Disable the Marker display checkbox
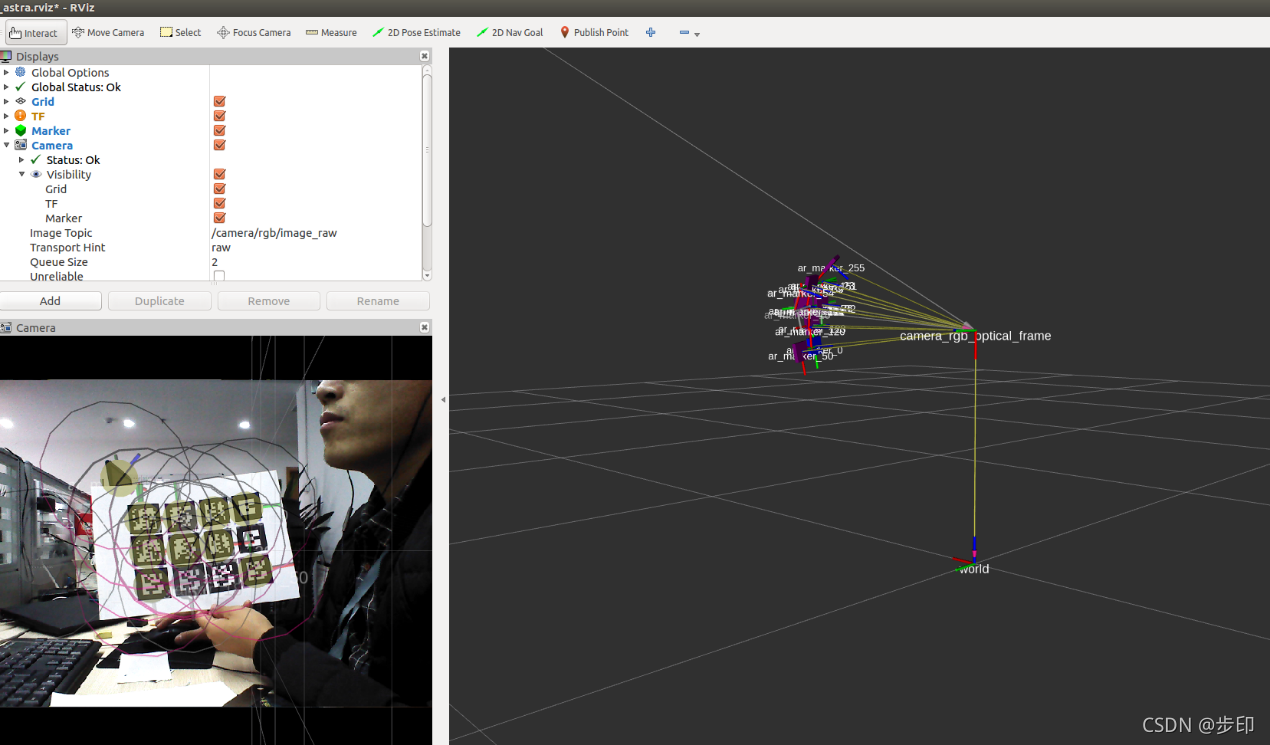The image size is (1270, 745). [219, 130]
